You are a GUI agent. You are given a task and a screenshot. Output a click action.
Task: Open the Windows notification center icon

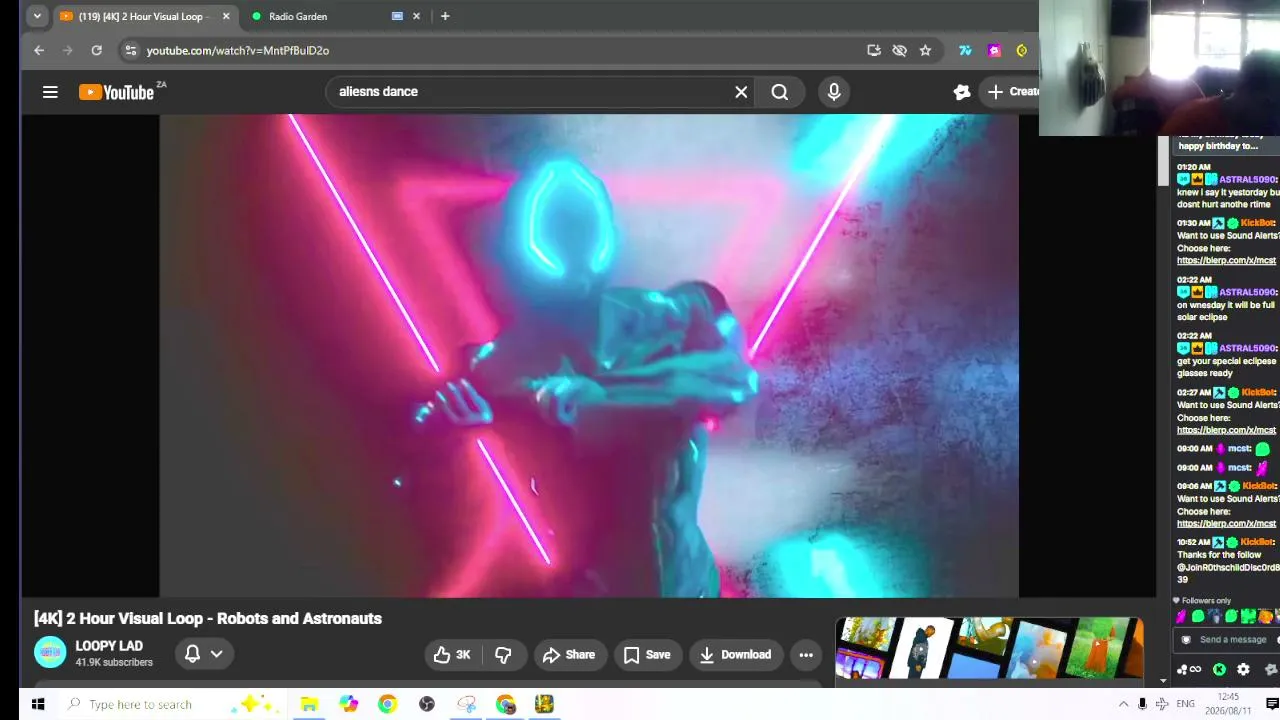[x=1272, y=704]
